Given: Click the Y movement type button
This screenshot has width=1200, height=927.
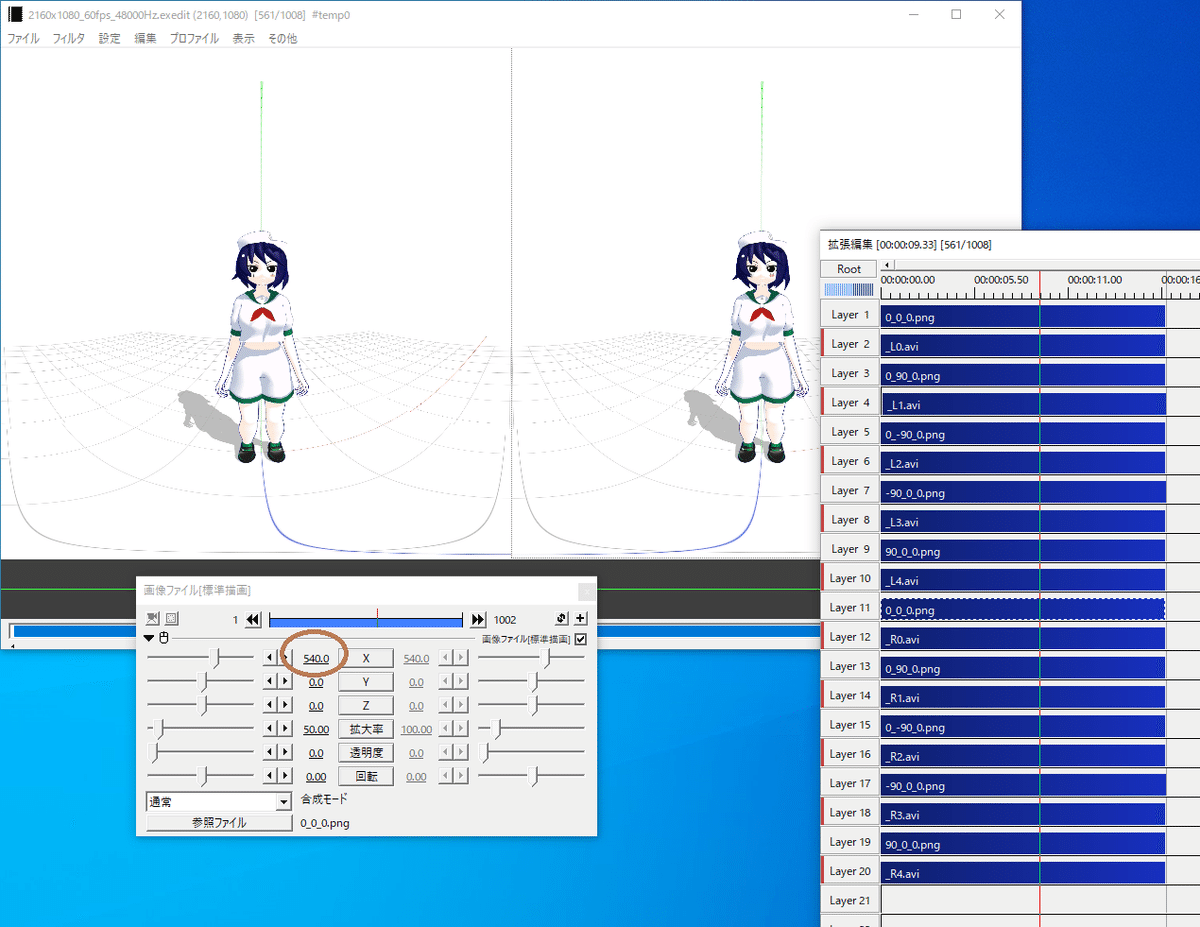Looking at the screenshot, I should point(366,682).
